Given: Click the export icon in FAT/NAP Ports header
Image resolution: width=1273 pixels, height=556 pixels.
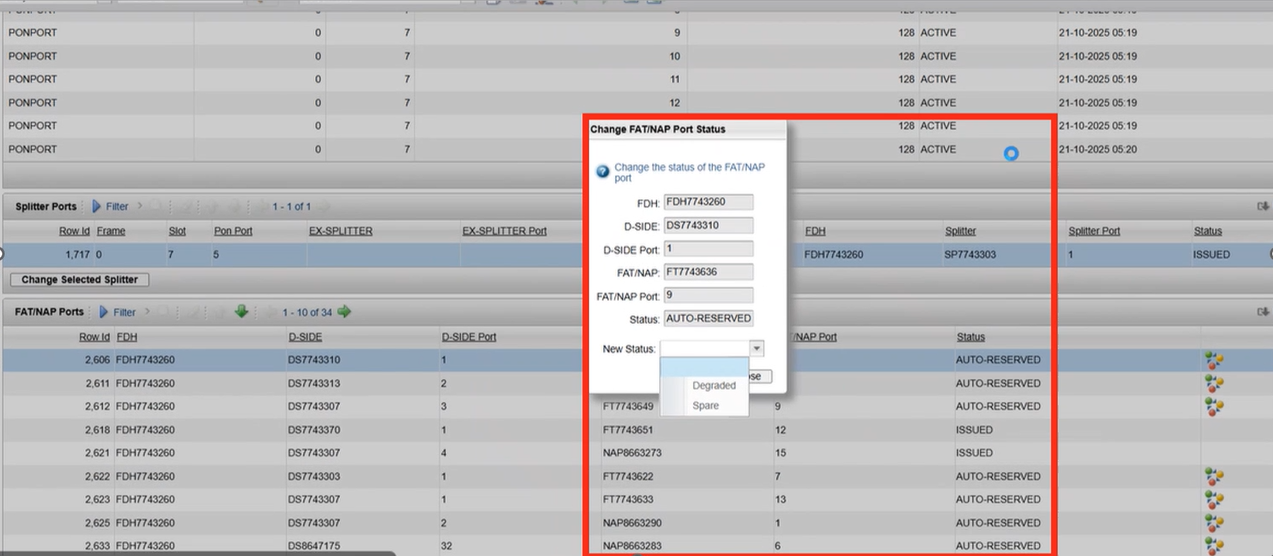Looking at the screenshot, I should click(1263, 312).
